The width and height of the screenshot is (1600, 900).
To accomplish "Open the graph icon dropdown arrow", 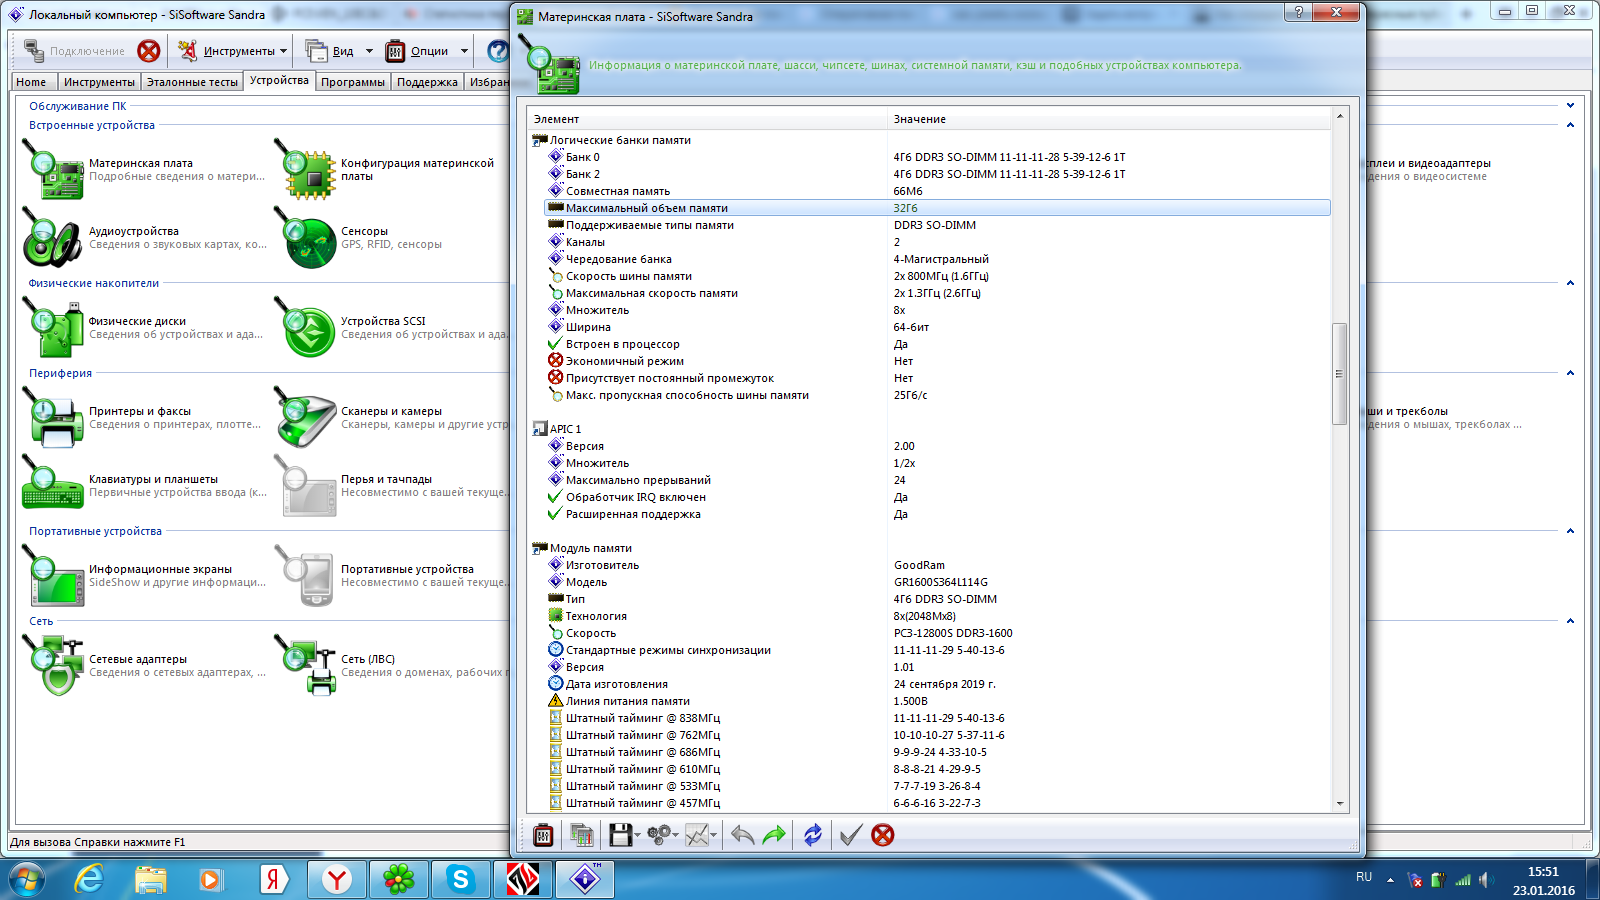I will click(714, 836).
